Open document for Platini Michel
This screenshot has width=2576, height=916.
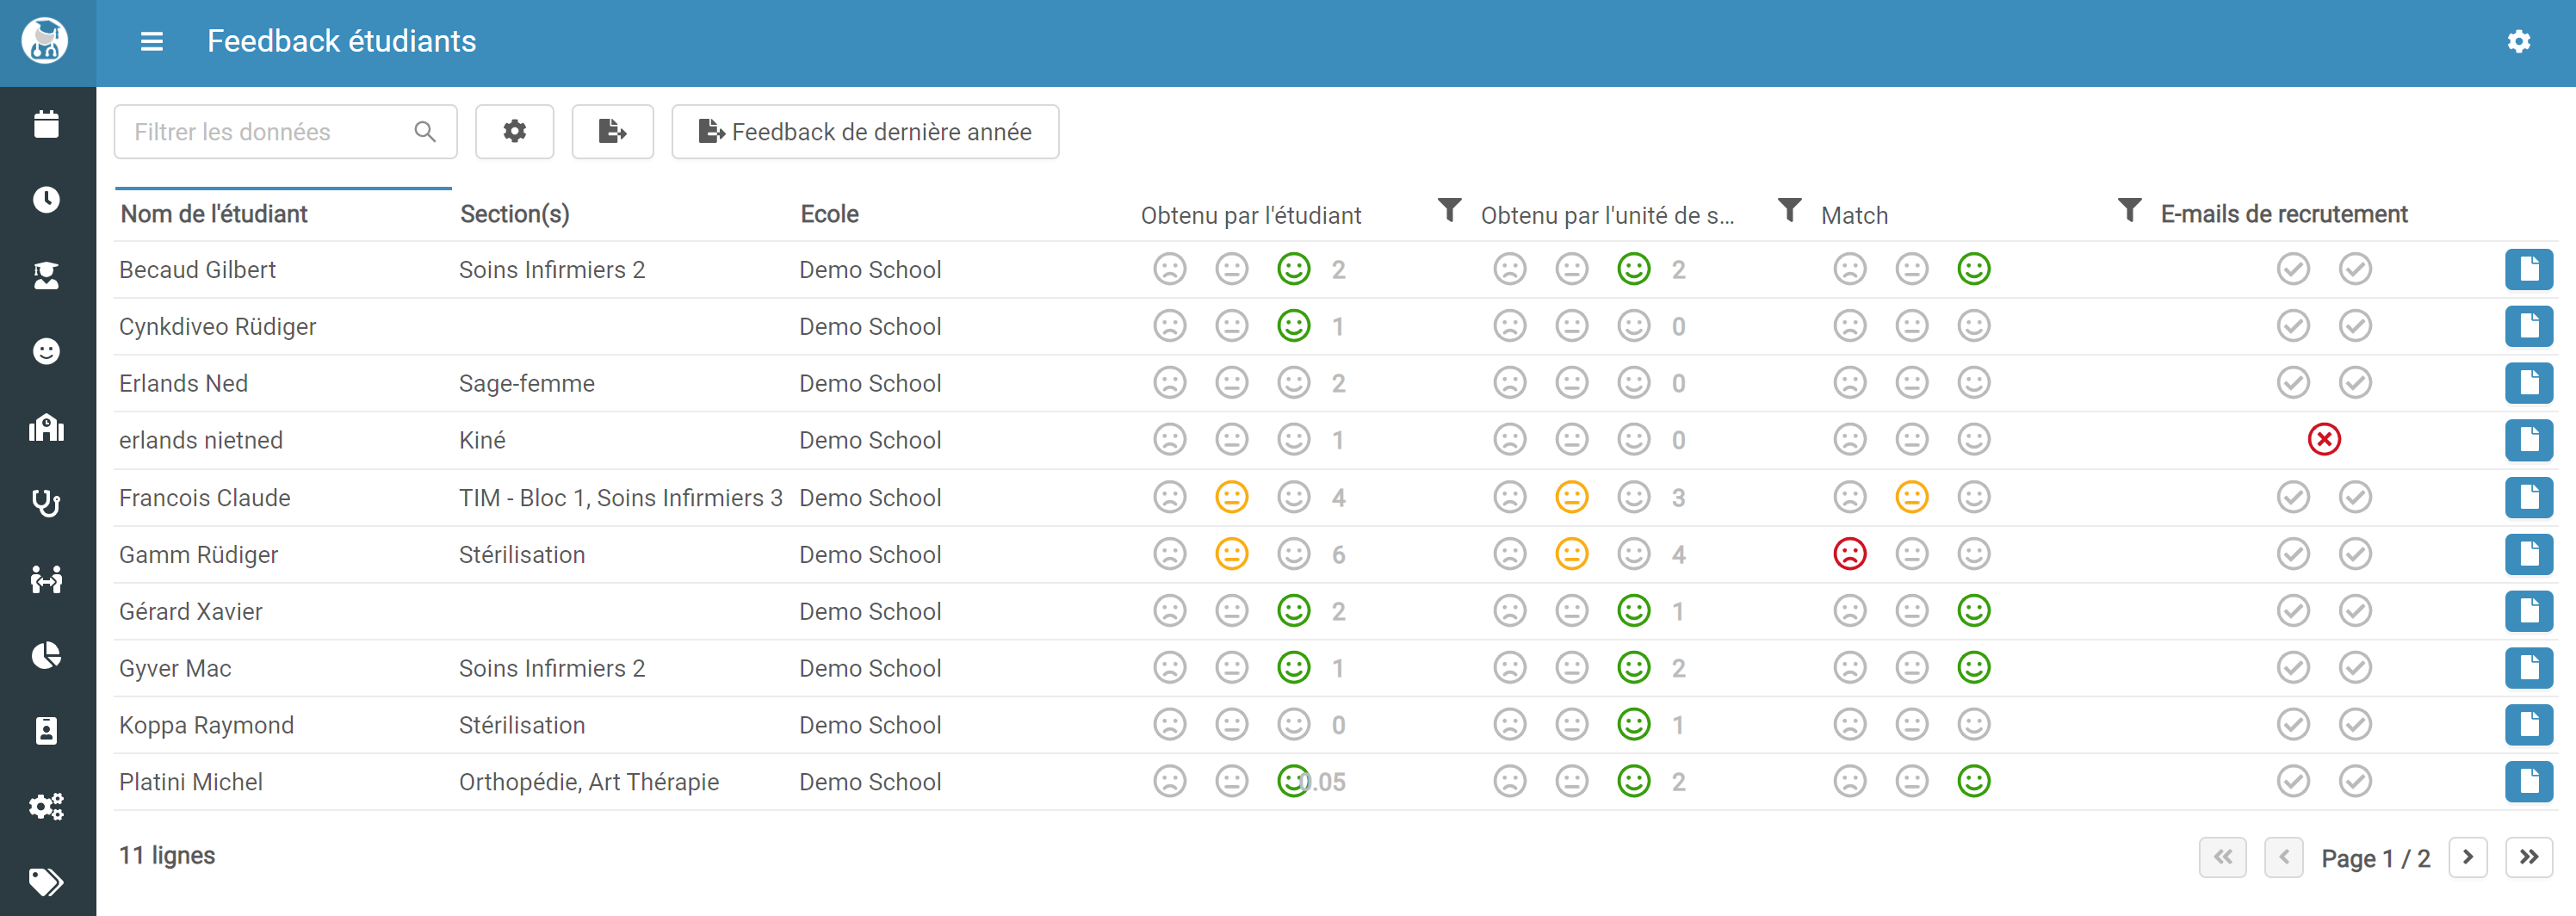[x=2528, y=782]
